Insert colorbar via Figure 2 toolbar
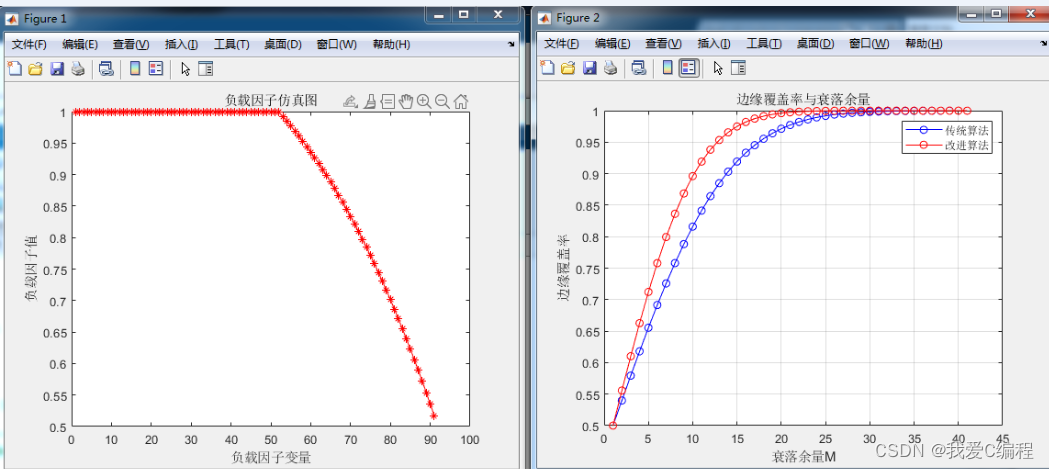 tap(667, 68)
